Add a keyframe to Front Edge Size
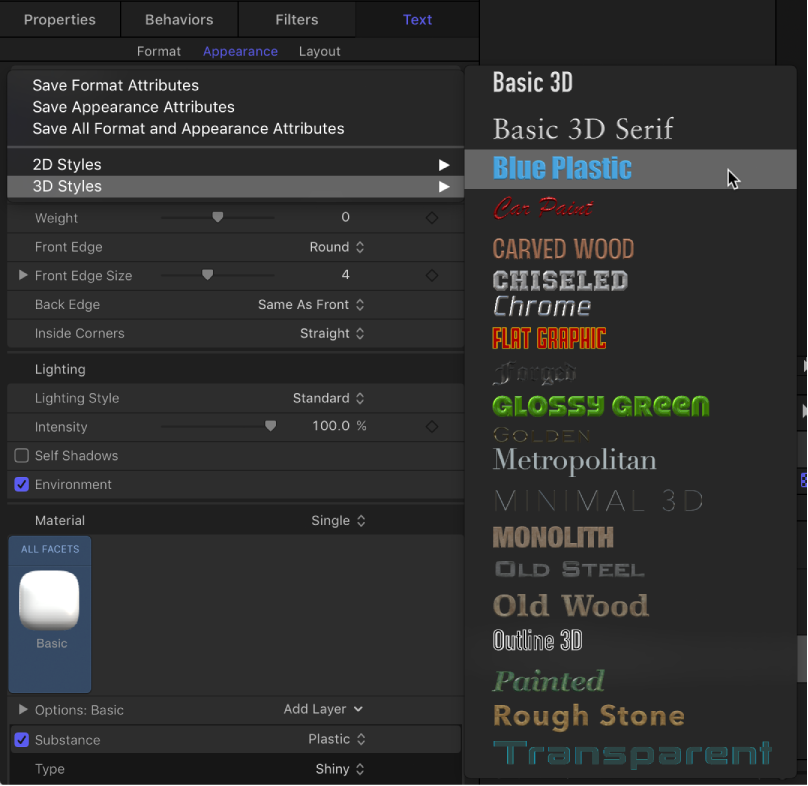 pyautogui.click(x=431, y=275)
